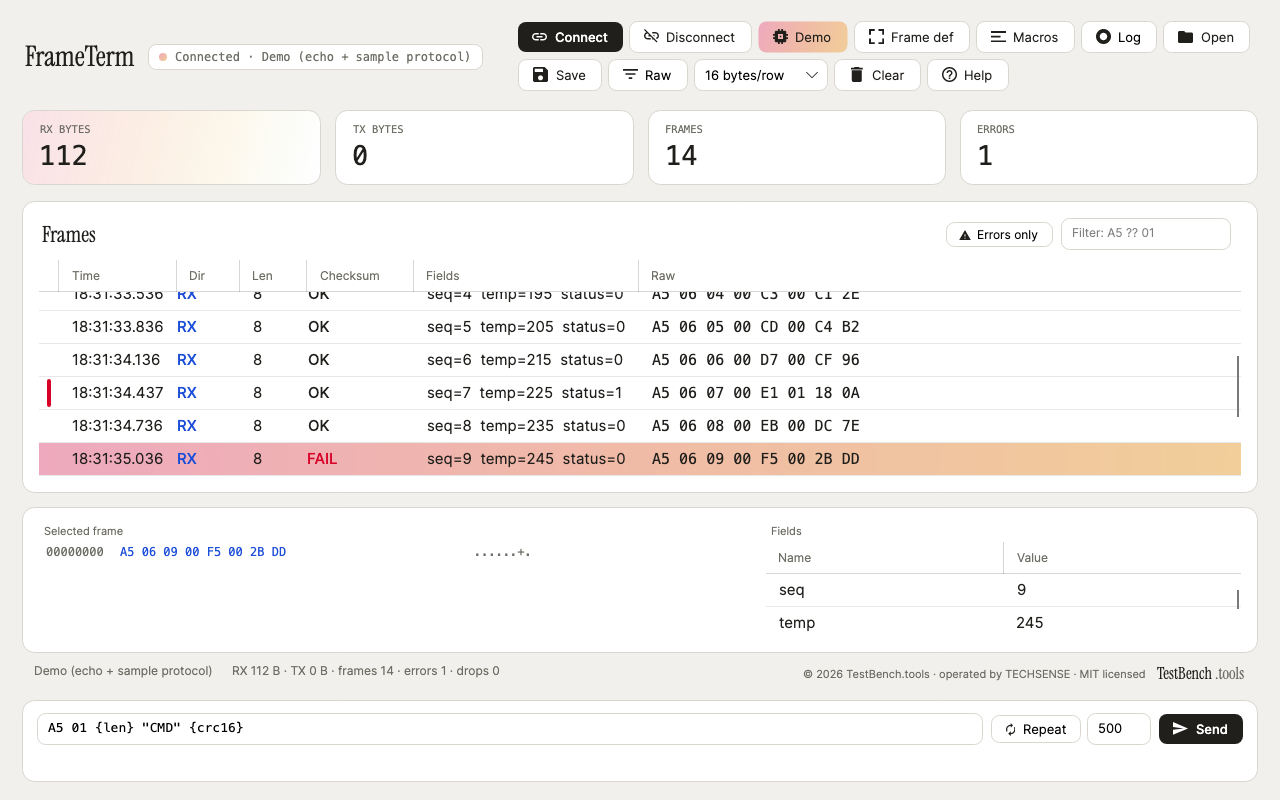Click the Value header in Fields table
1280x800 pixels.
coord(1120,557)
